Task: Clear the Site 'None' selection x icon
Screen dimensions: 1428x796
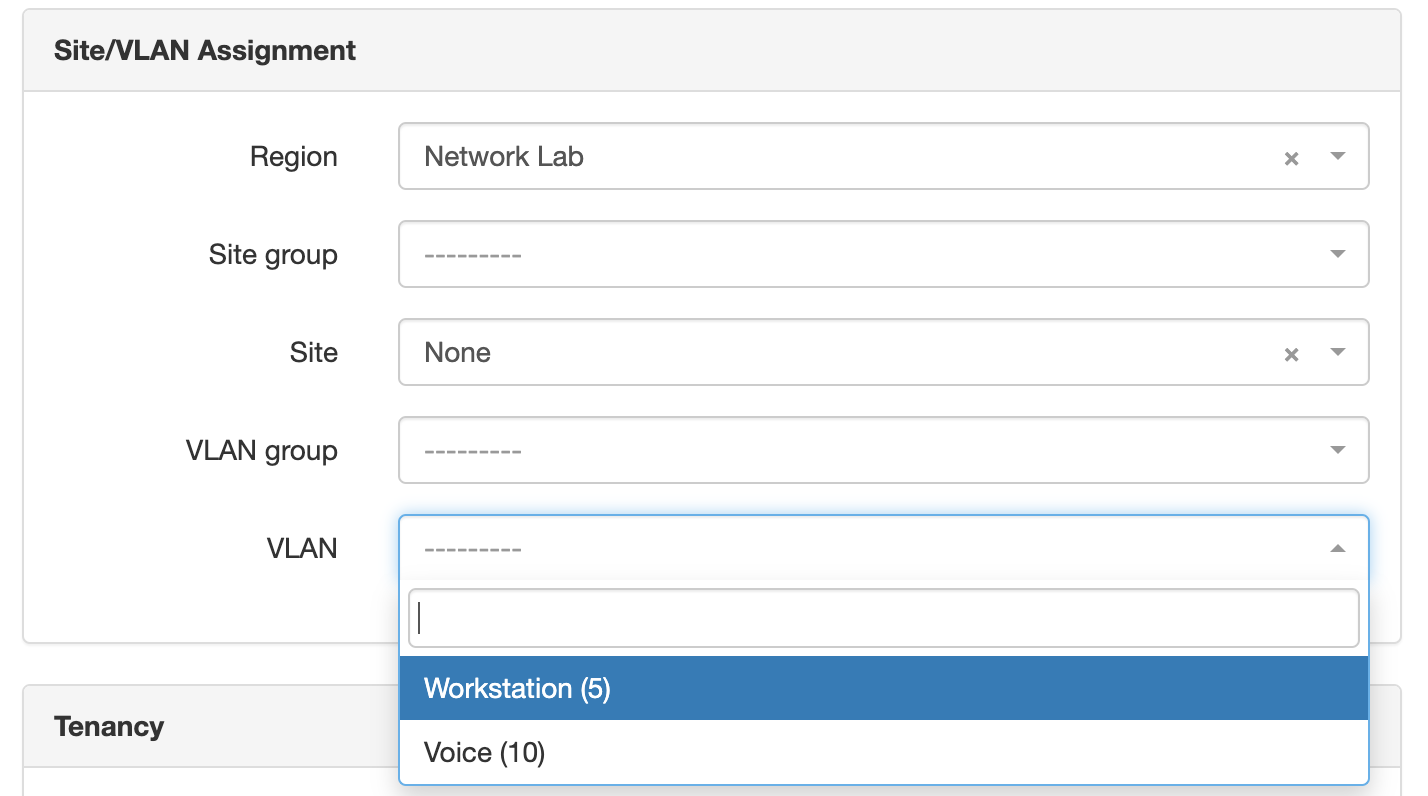Action: coord(1291,354)
